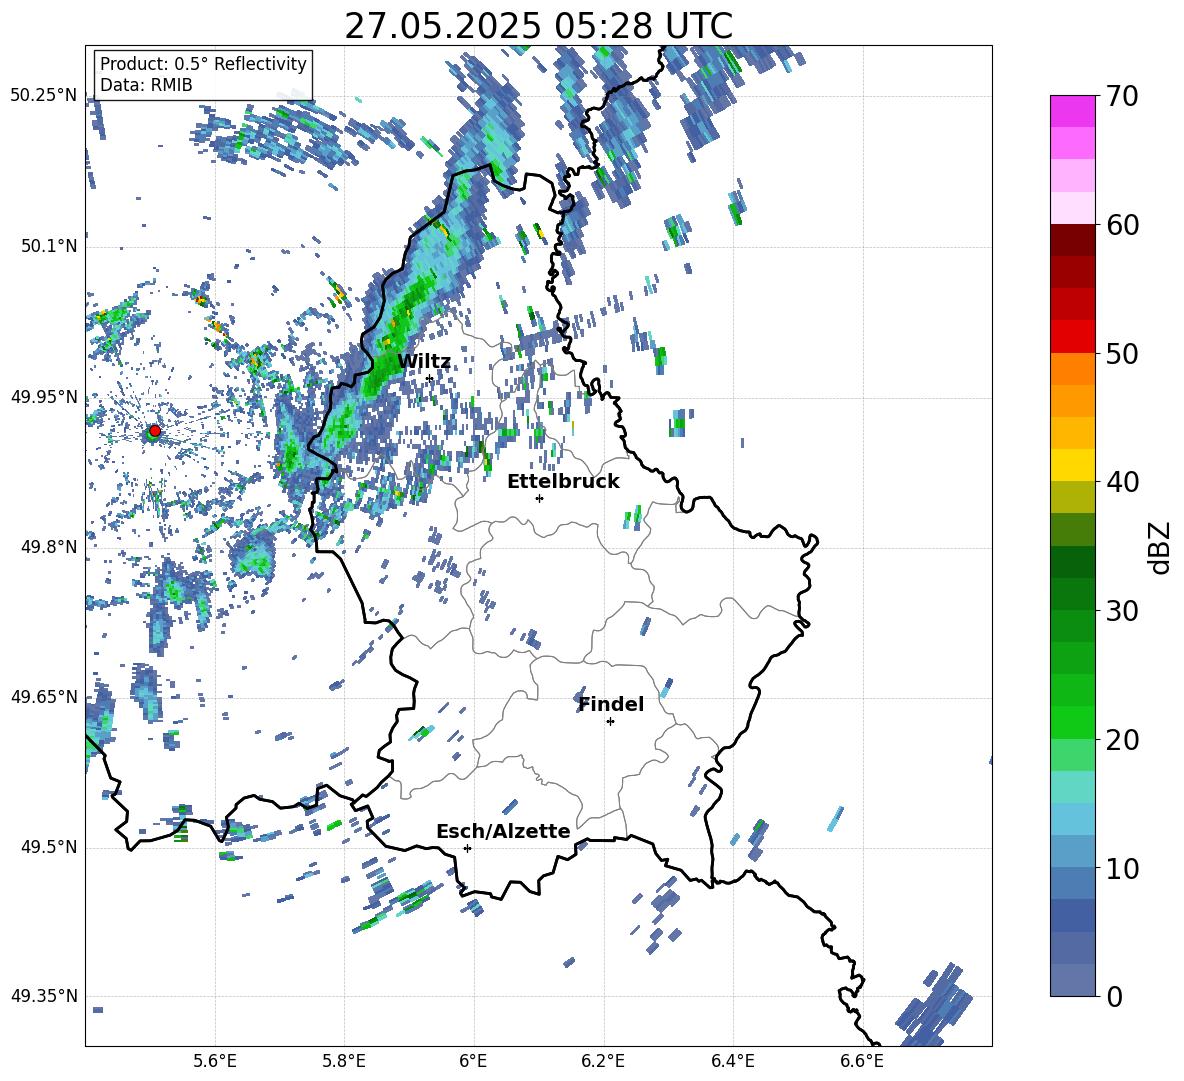Click the longitude label 6.6°E
This screenshot has width=1184, height=1081.
point(862,1061)
